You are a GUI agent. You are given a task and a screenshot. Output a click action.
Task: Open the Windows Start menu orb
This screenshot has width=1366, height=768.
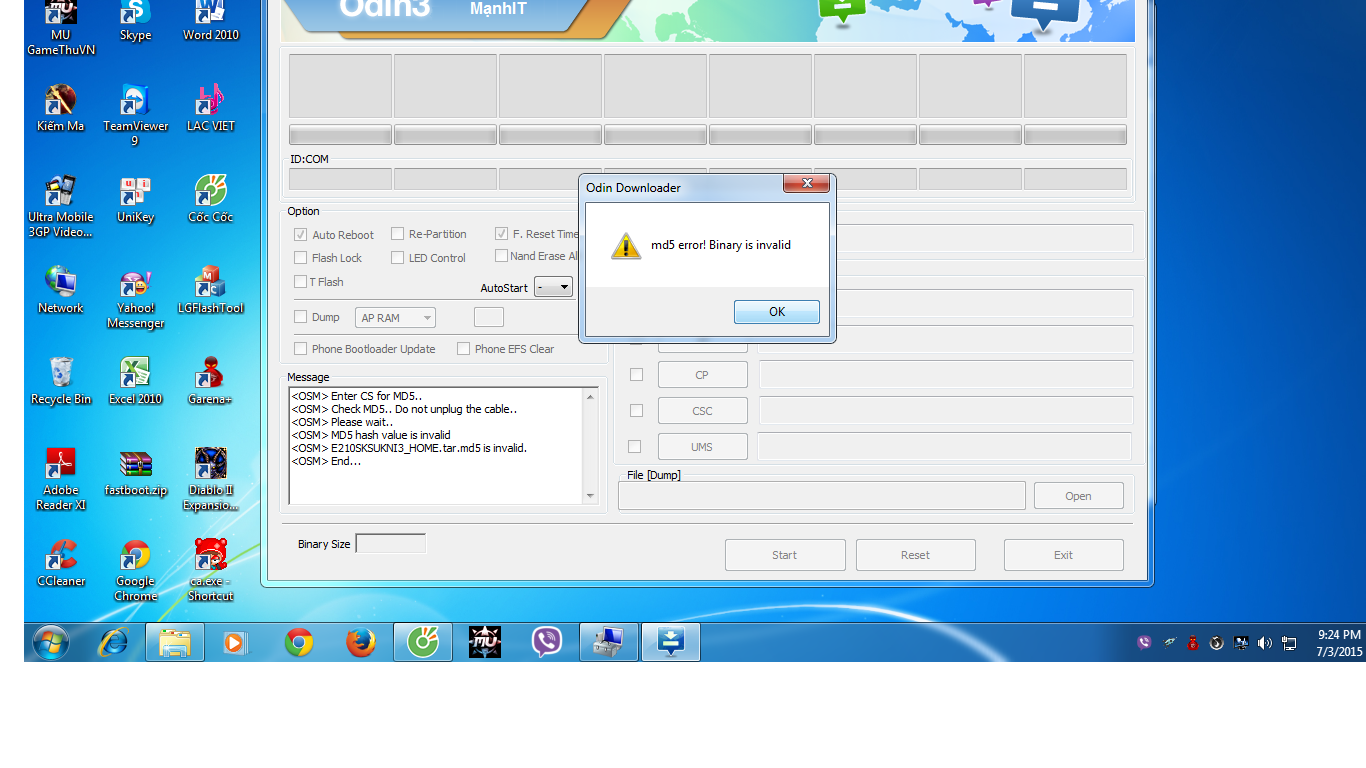tap(50, 642)
